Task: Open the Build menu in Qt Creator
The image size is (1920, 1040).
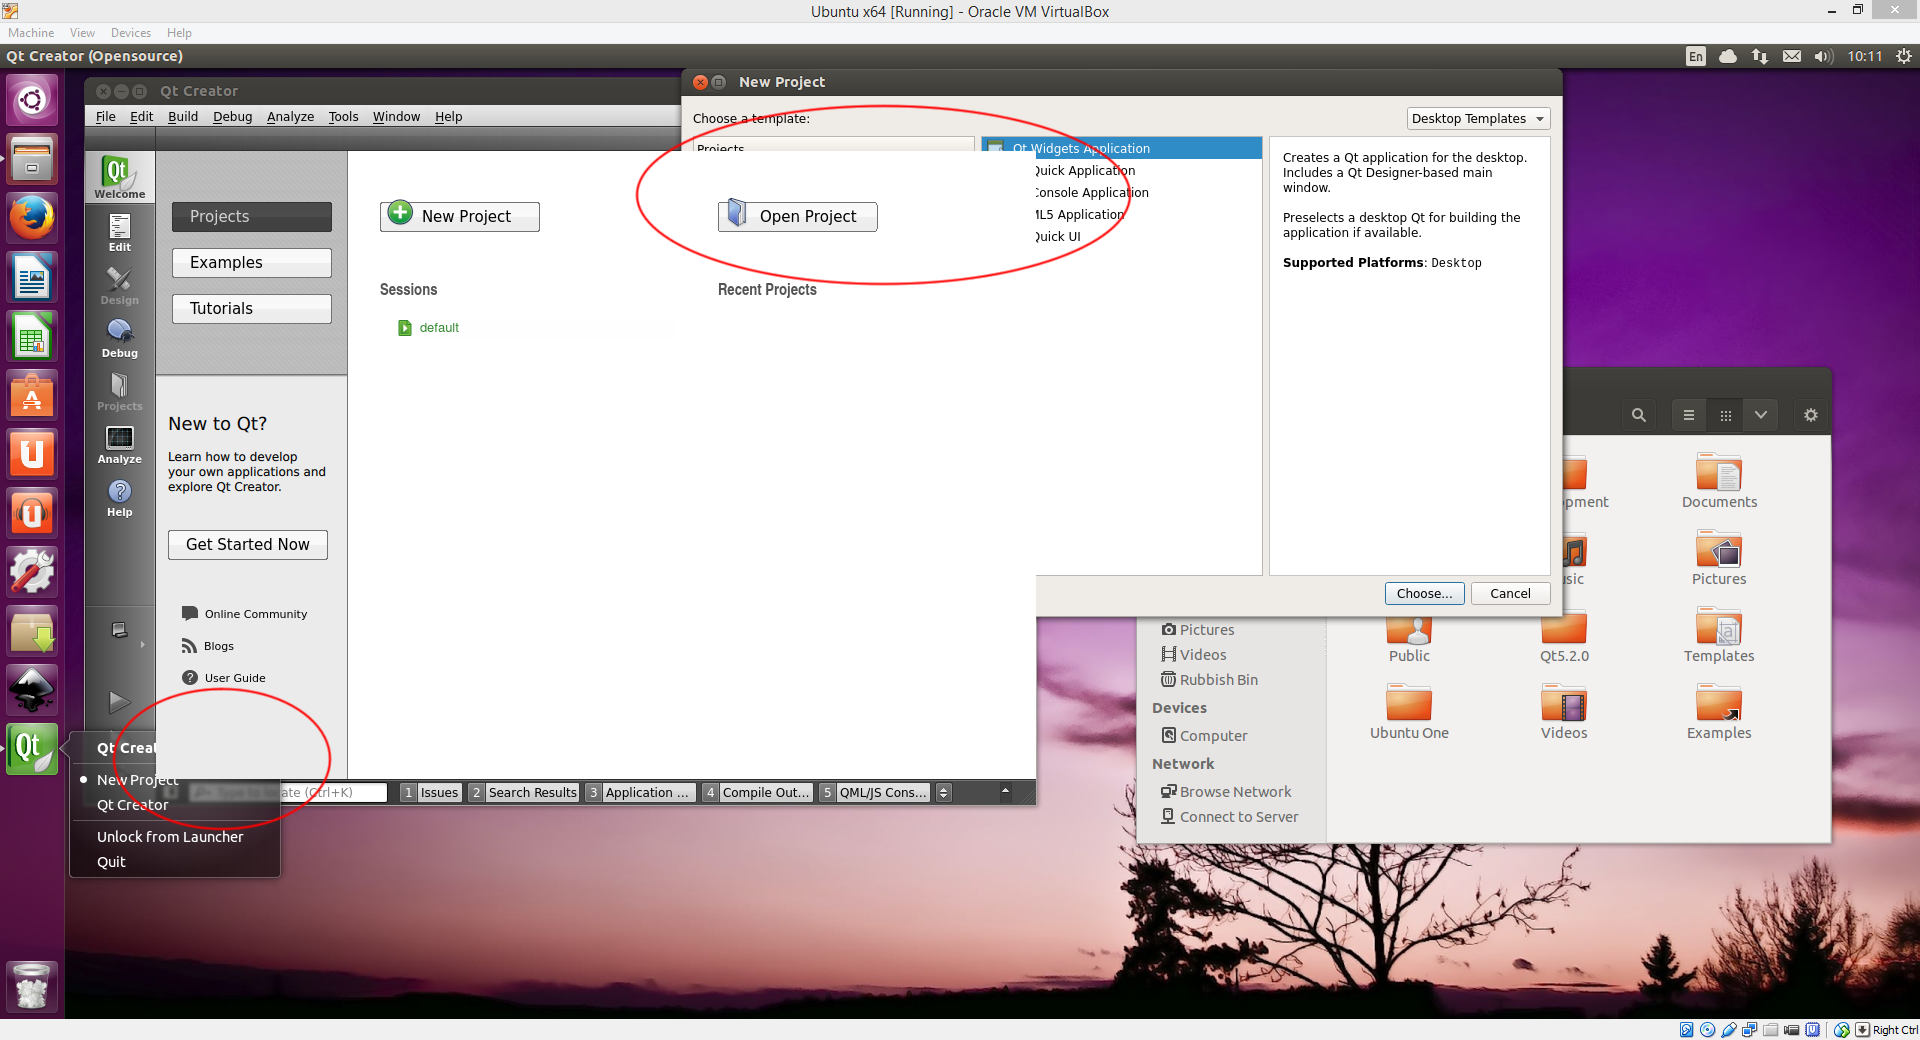Action: click(183, 116)
